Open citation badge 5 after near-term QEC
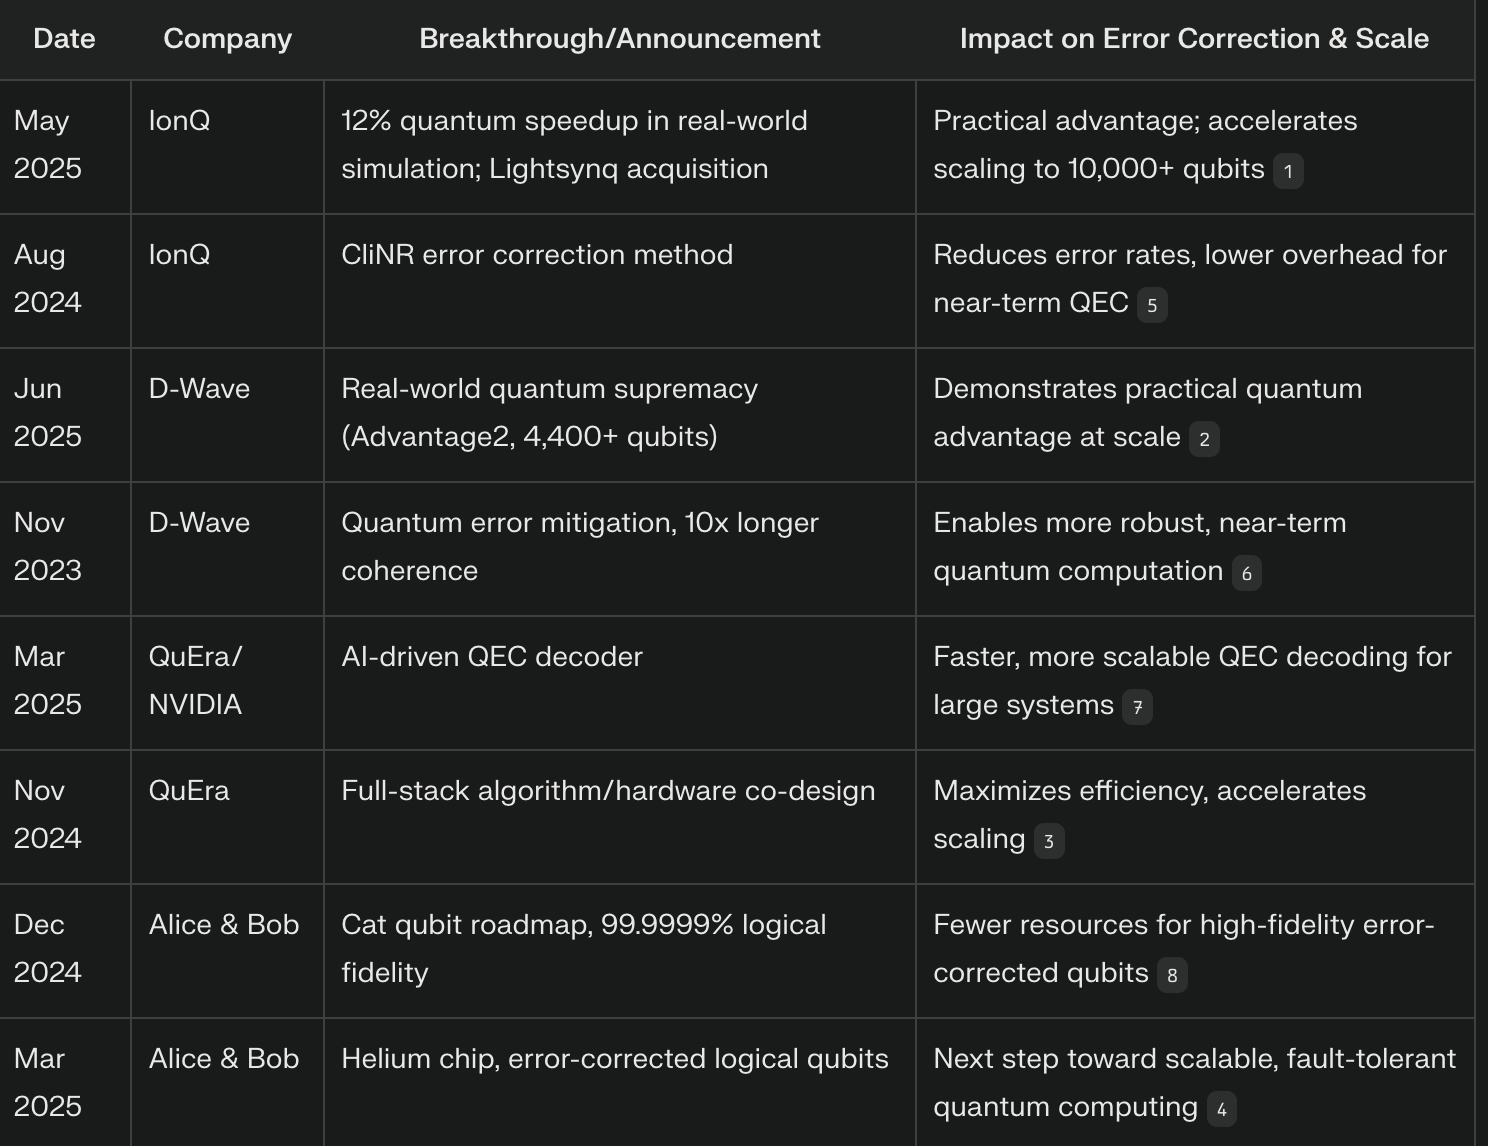The height and width of the screenshot is (1146, 1488). tap(1152, 305)
